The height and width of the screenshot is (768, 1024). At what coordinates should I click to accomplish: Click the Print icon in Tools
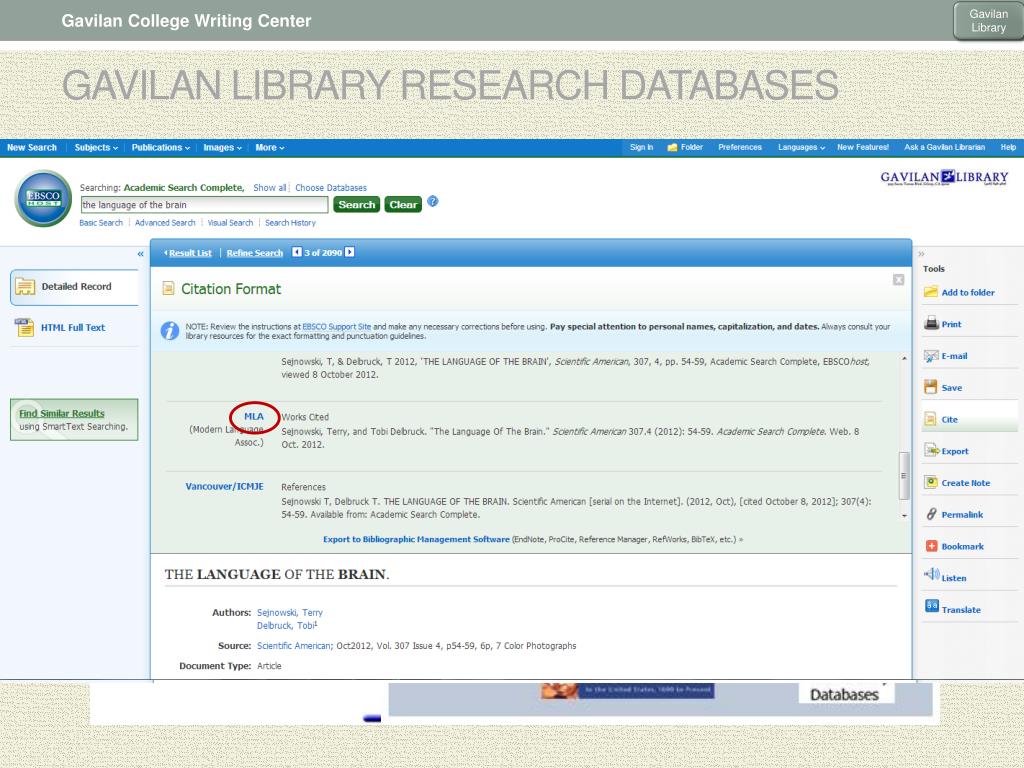point(931,323)
